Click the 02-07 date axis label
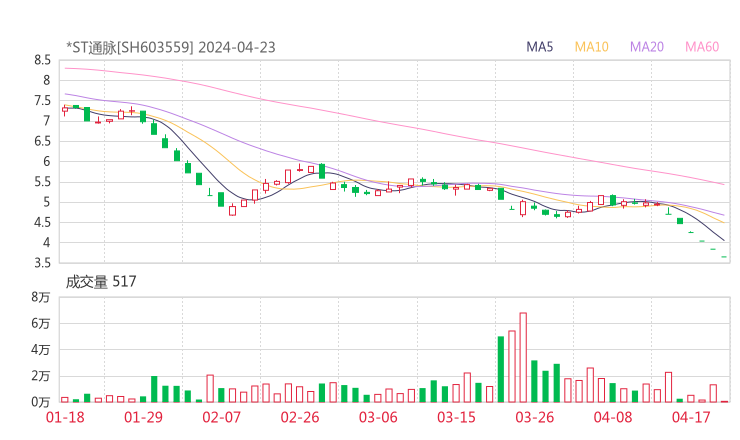This screenshot has width=740, height=440. [222, 417]
